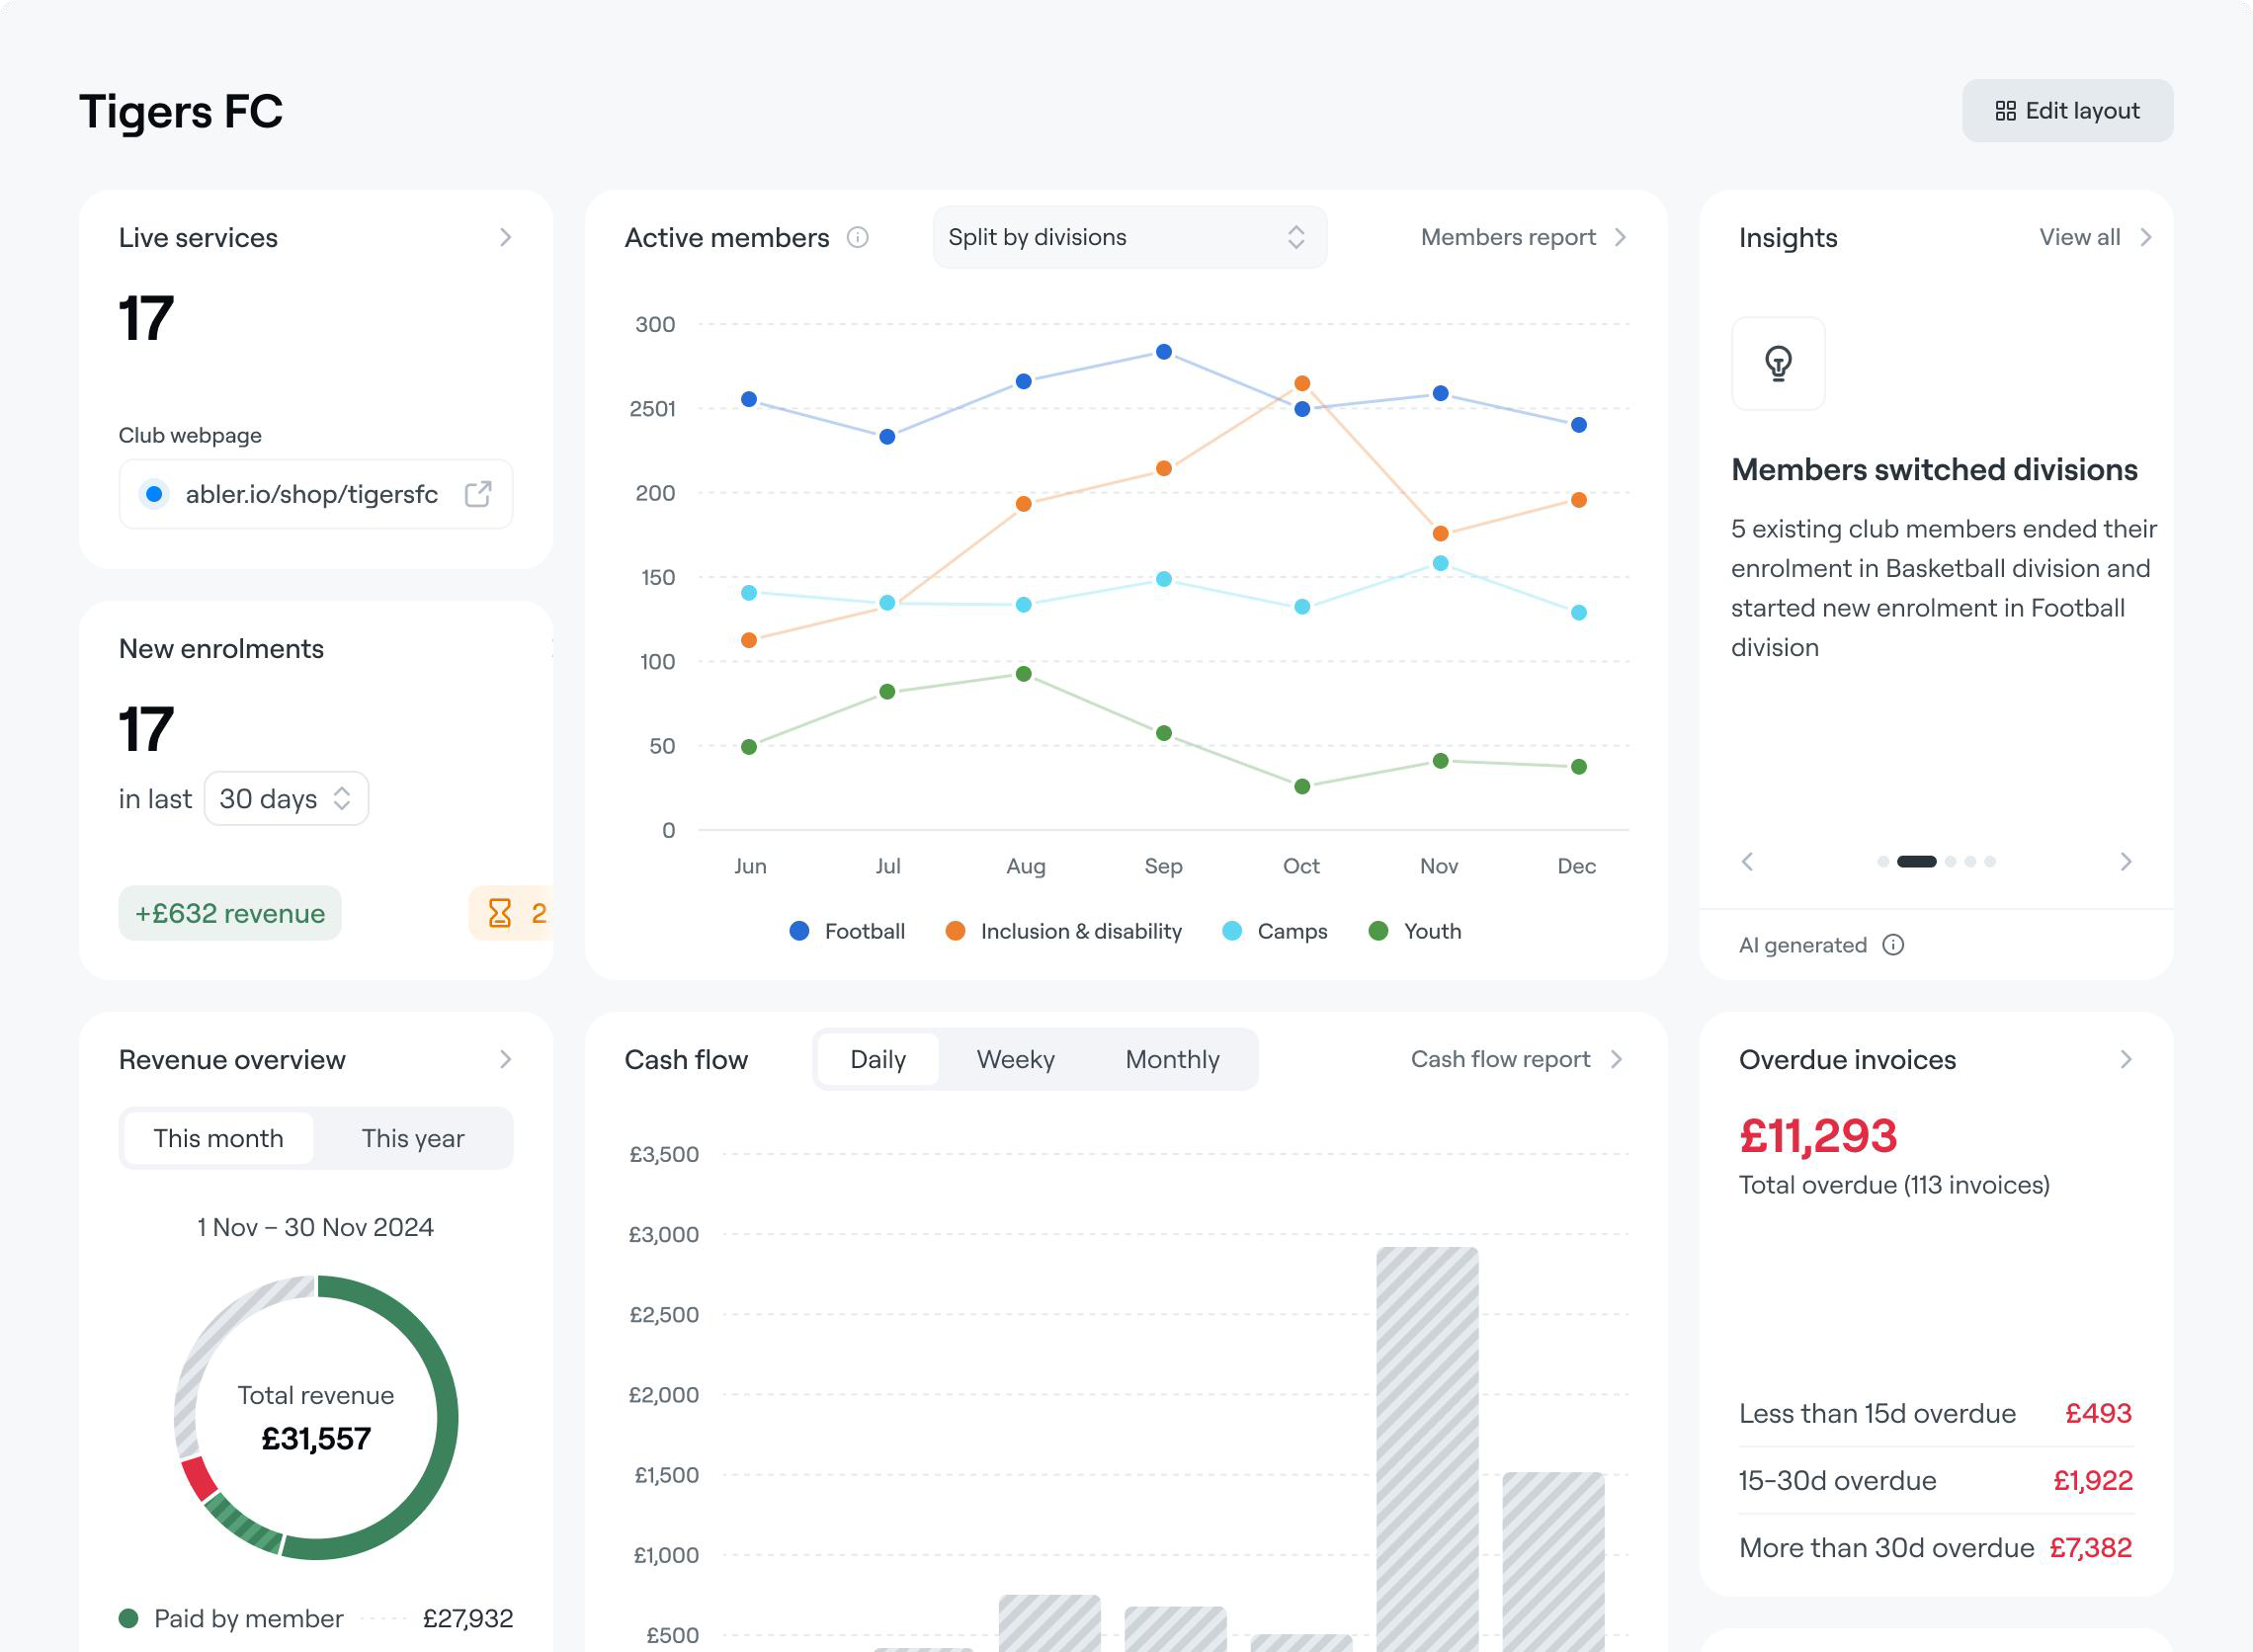
Task: Open Live services chevron arrow
Action: pos(506,238)
